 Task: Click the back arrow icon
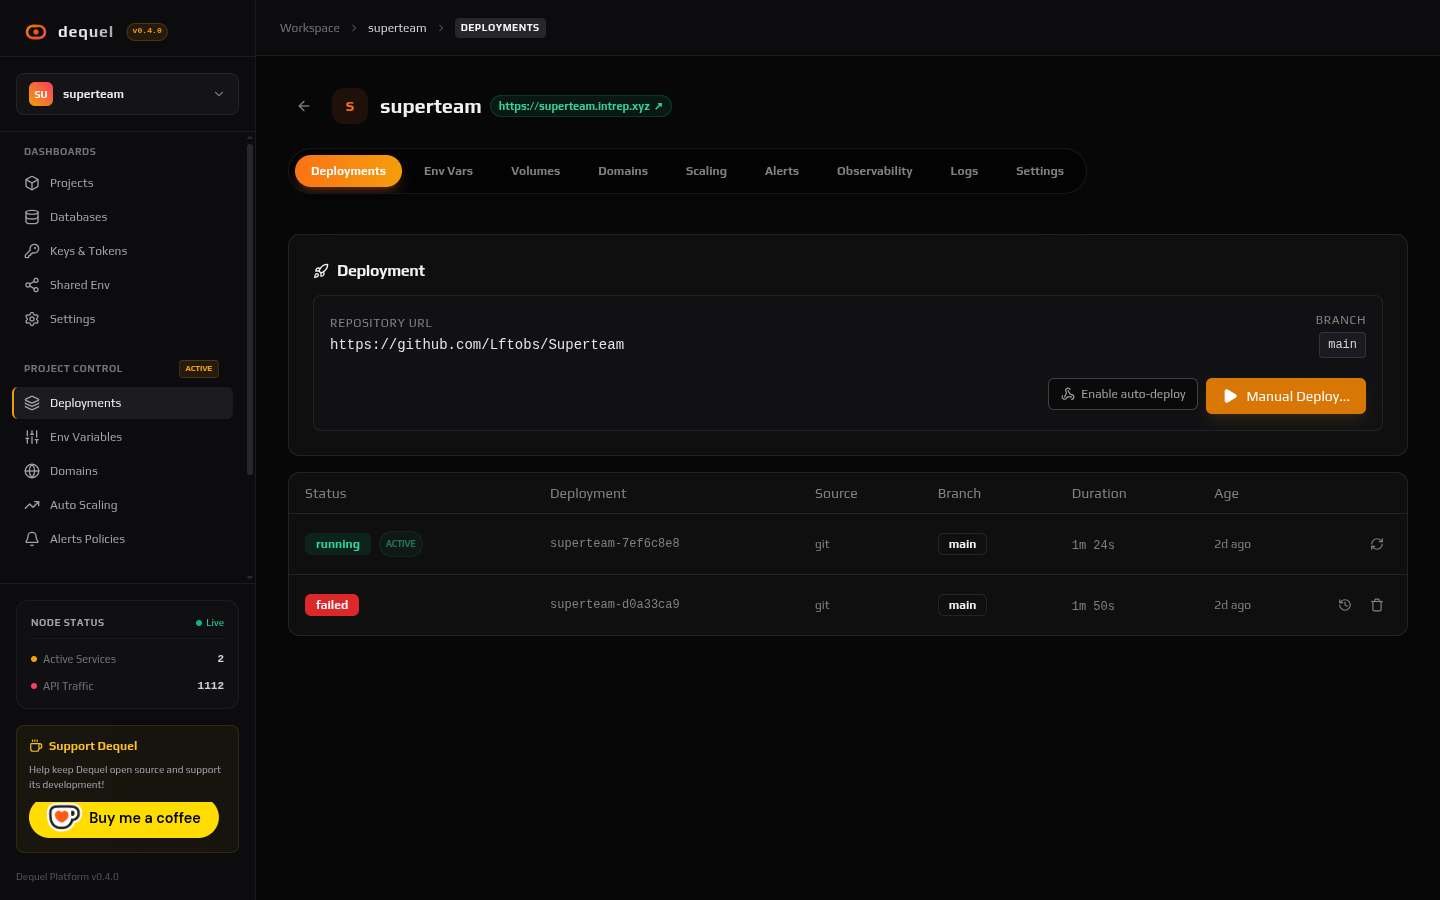[304, 106]
